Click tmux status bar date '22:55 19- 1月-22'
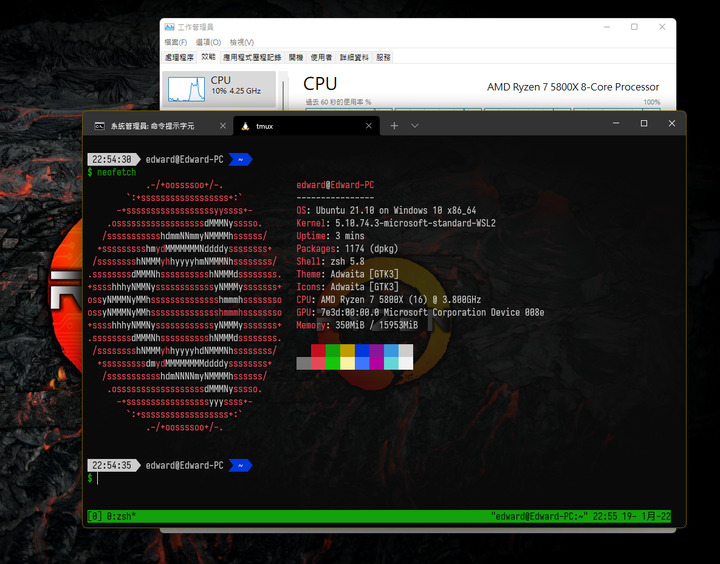This screenshot has height=564, width=720. tap(631, 516)
